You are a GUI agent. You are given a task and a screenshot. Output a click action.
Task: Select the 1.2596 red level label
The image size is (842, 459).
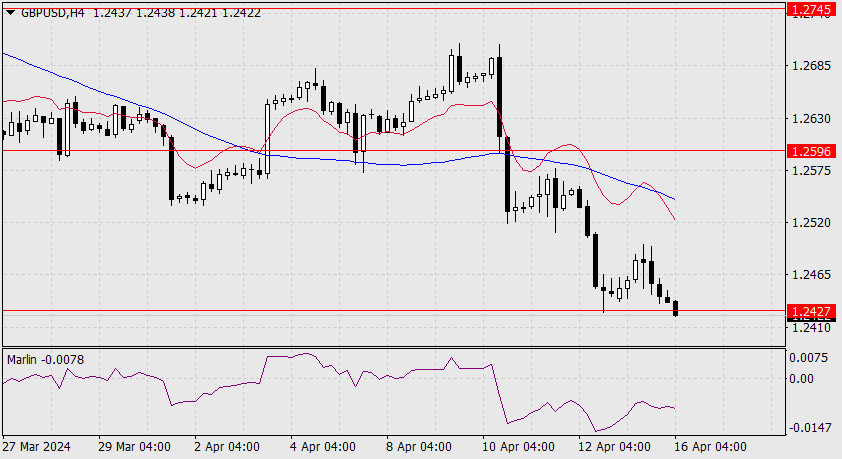(811, 151)
